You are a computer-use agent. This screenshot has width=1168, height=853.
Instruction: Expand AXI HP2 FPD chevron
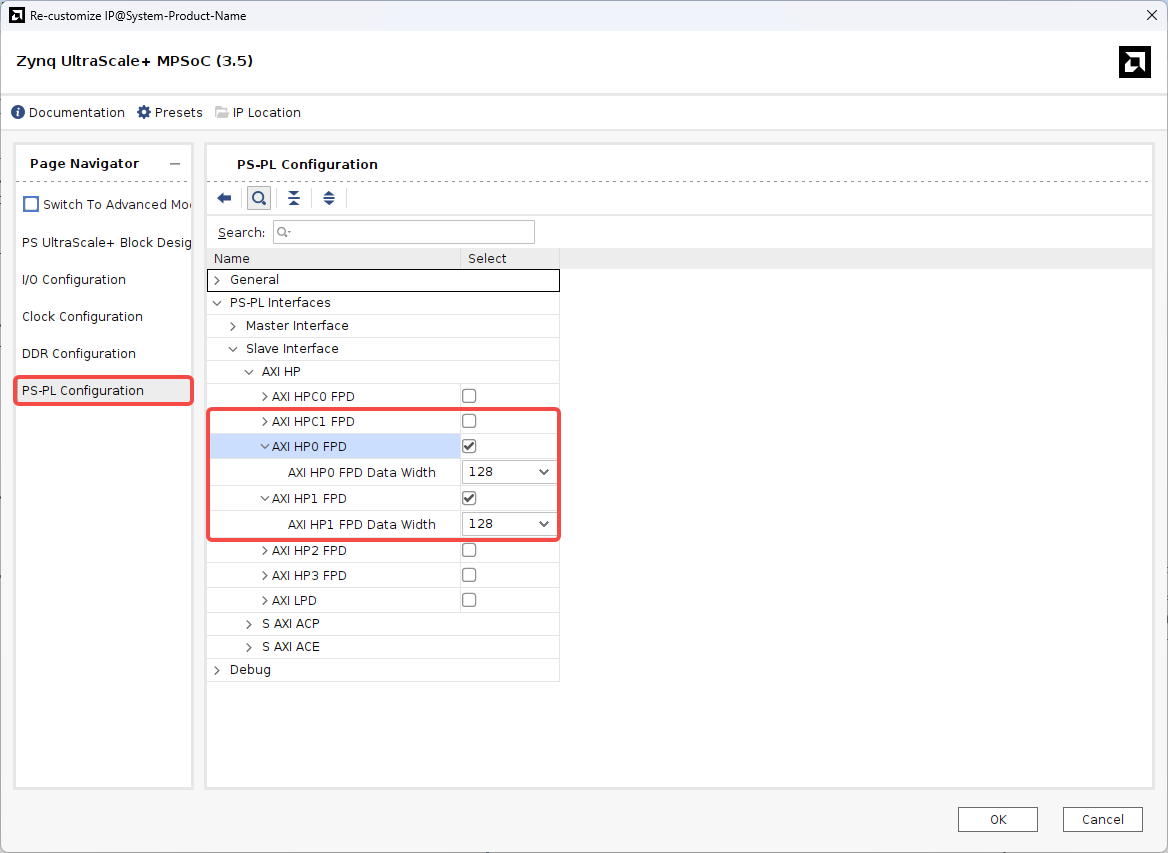(x=264, y=551)
